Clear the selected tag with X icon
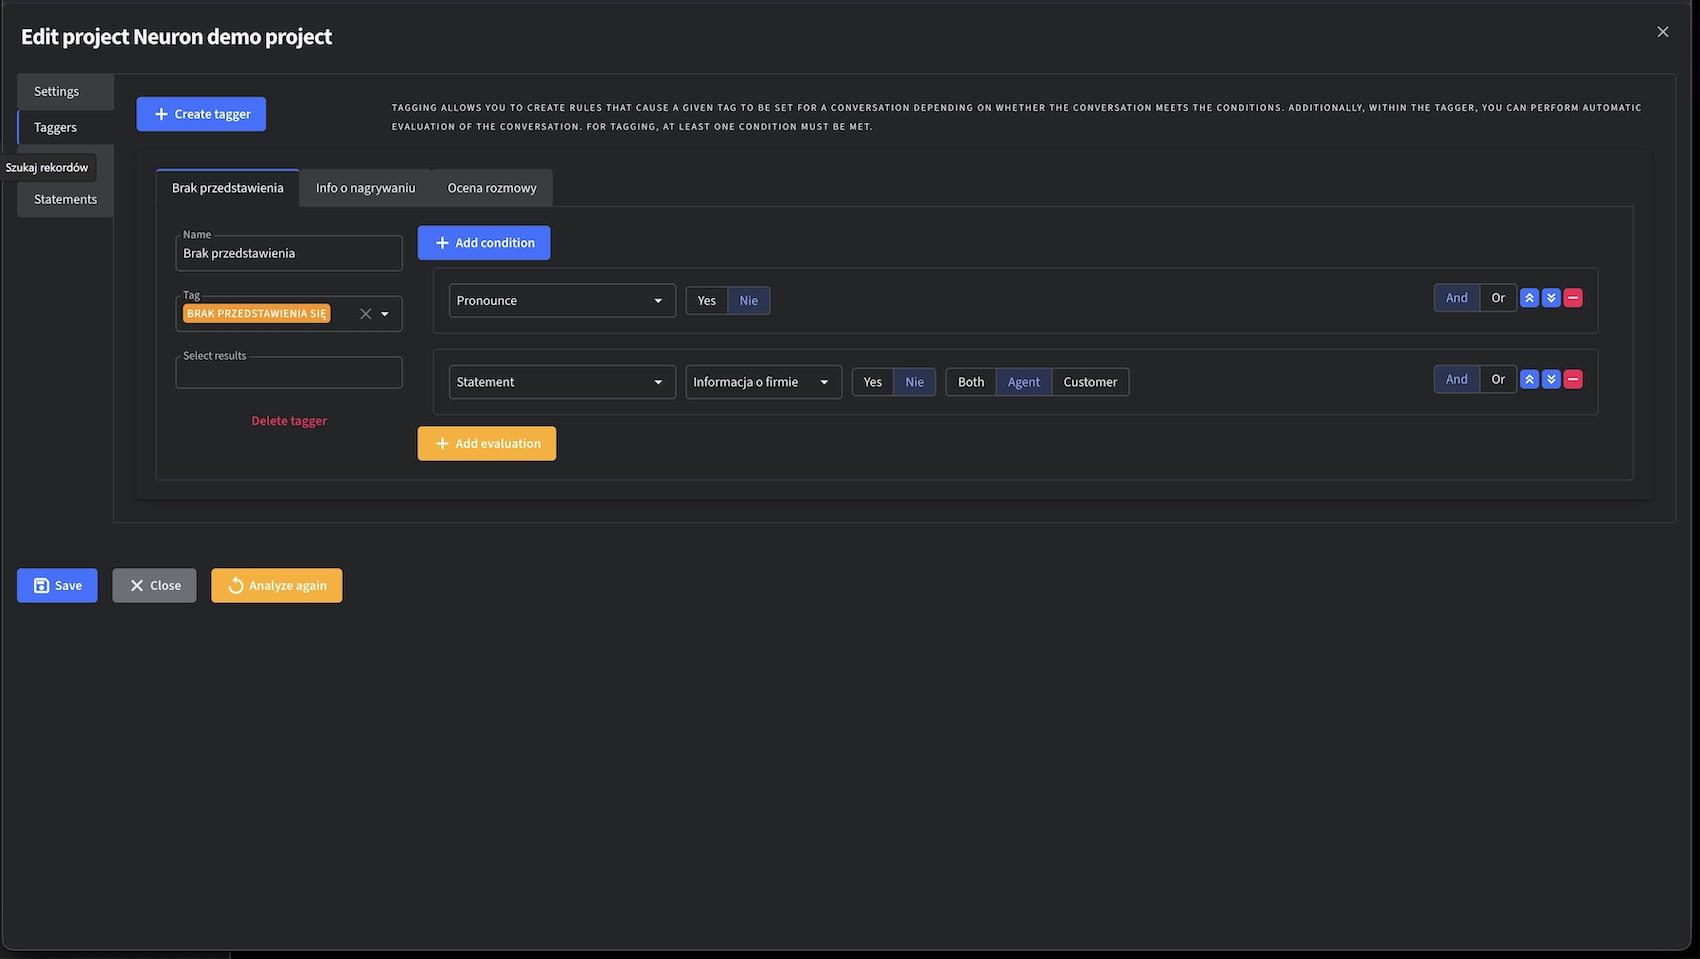Viewport: 1700px width, 959px height. pos(366,314)
